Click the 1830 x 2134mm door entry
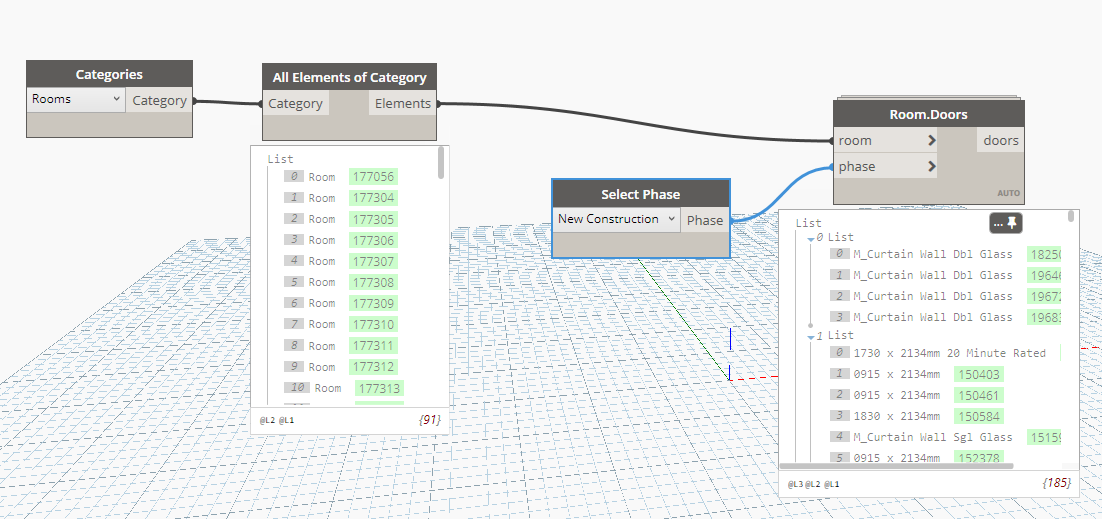 896,416
